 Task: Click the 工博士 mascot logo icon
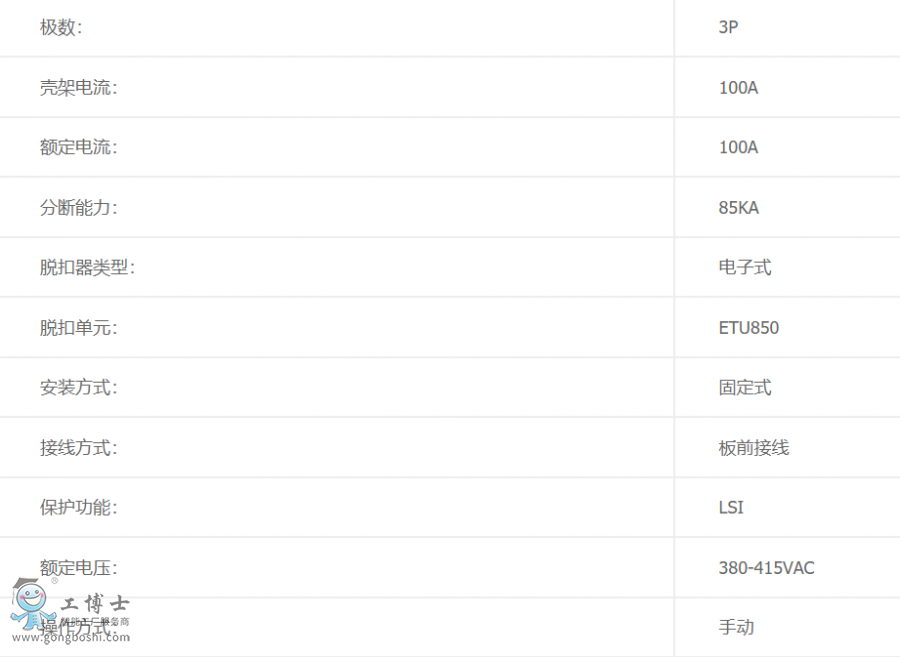tap(32, 604)
